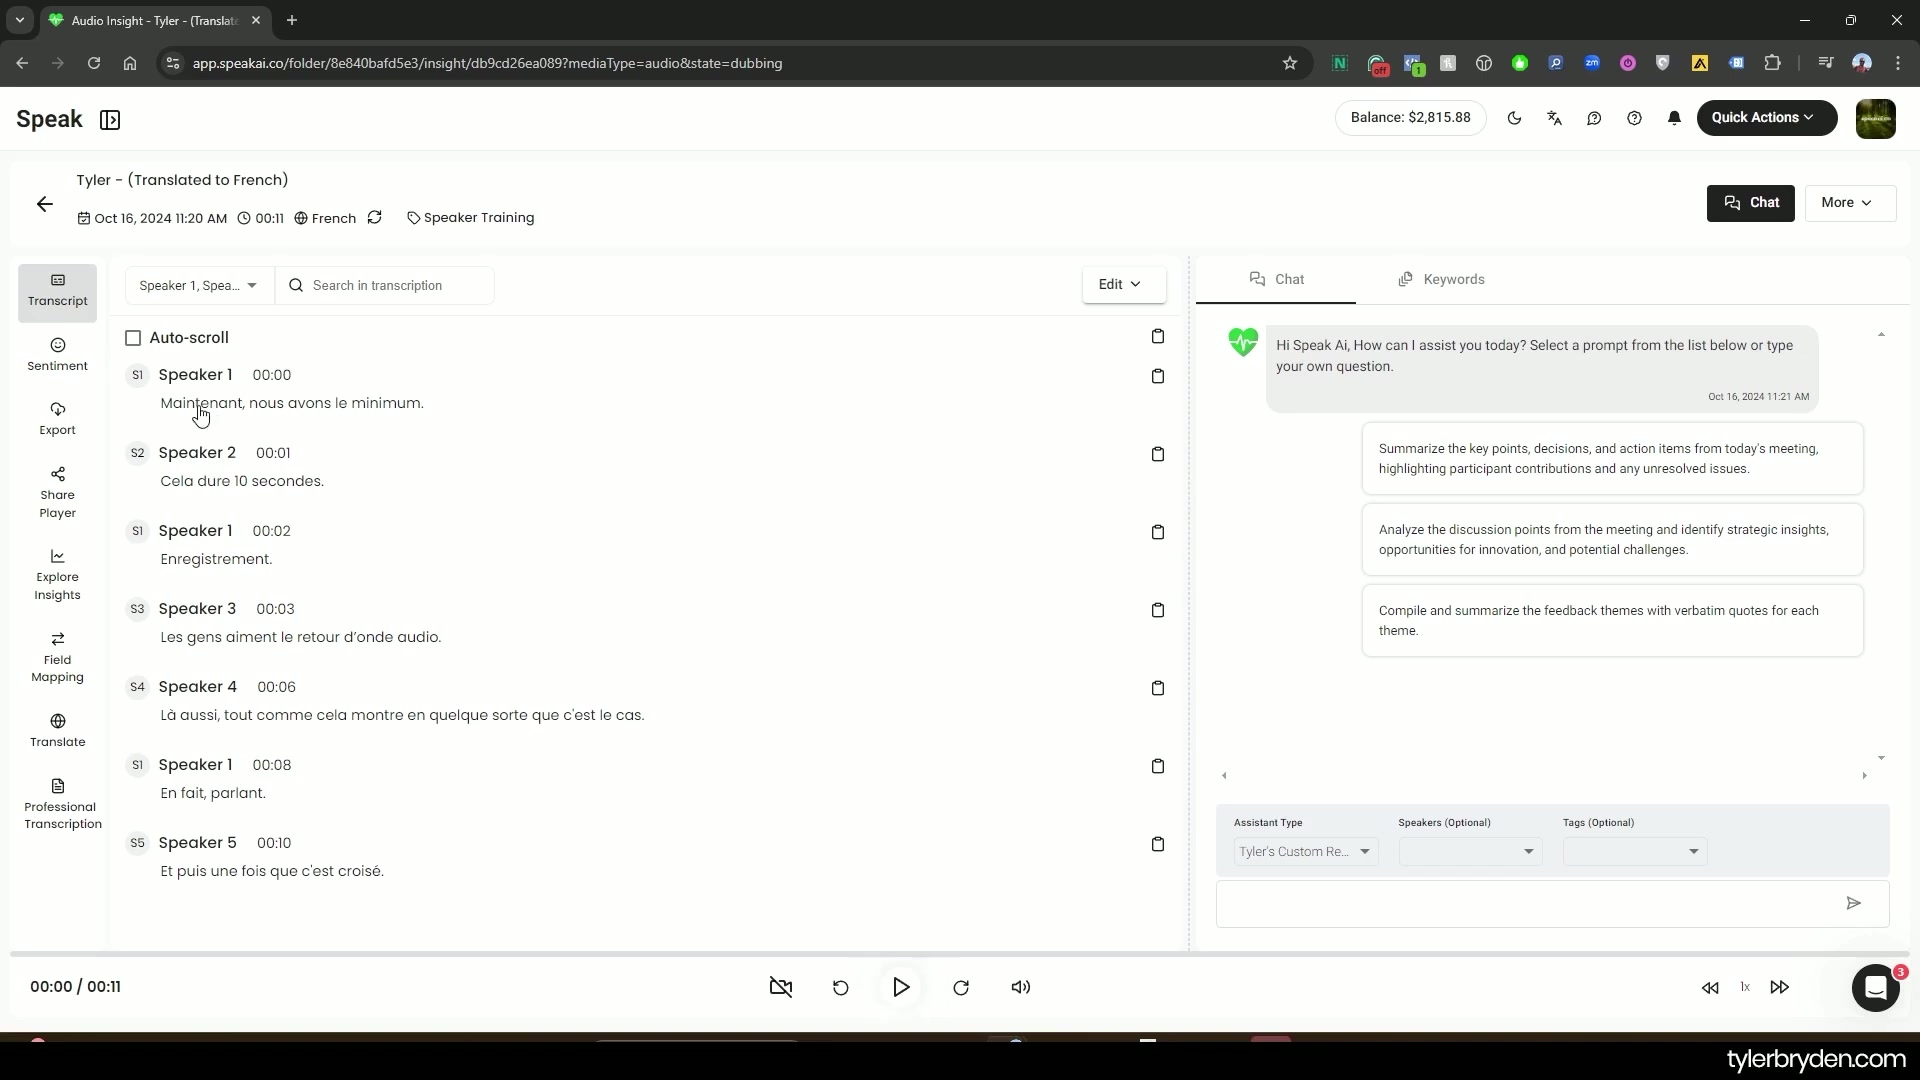Screen dimensions: 1920x1080
Task: Open the Transcript sidebar item
Action: [57, 292]
